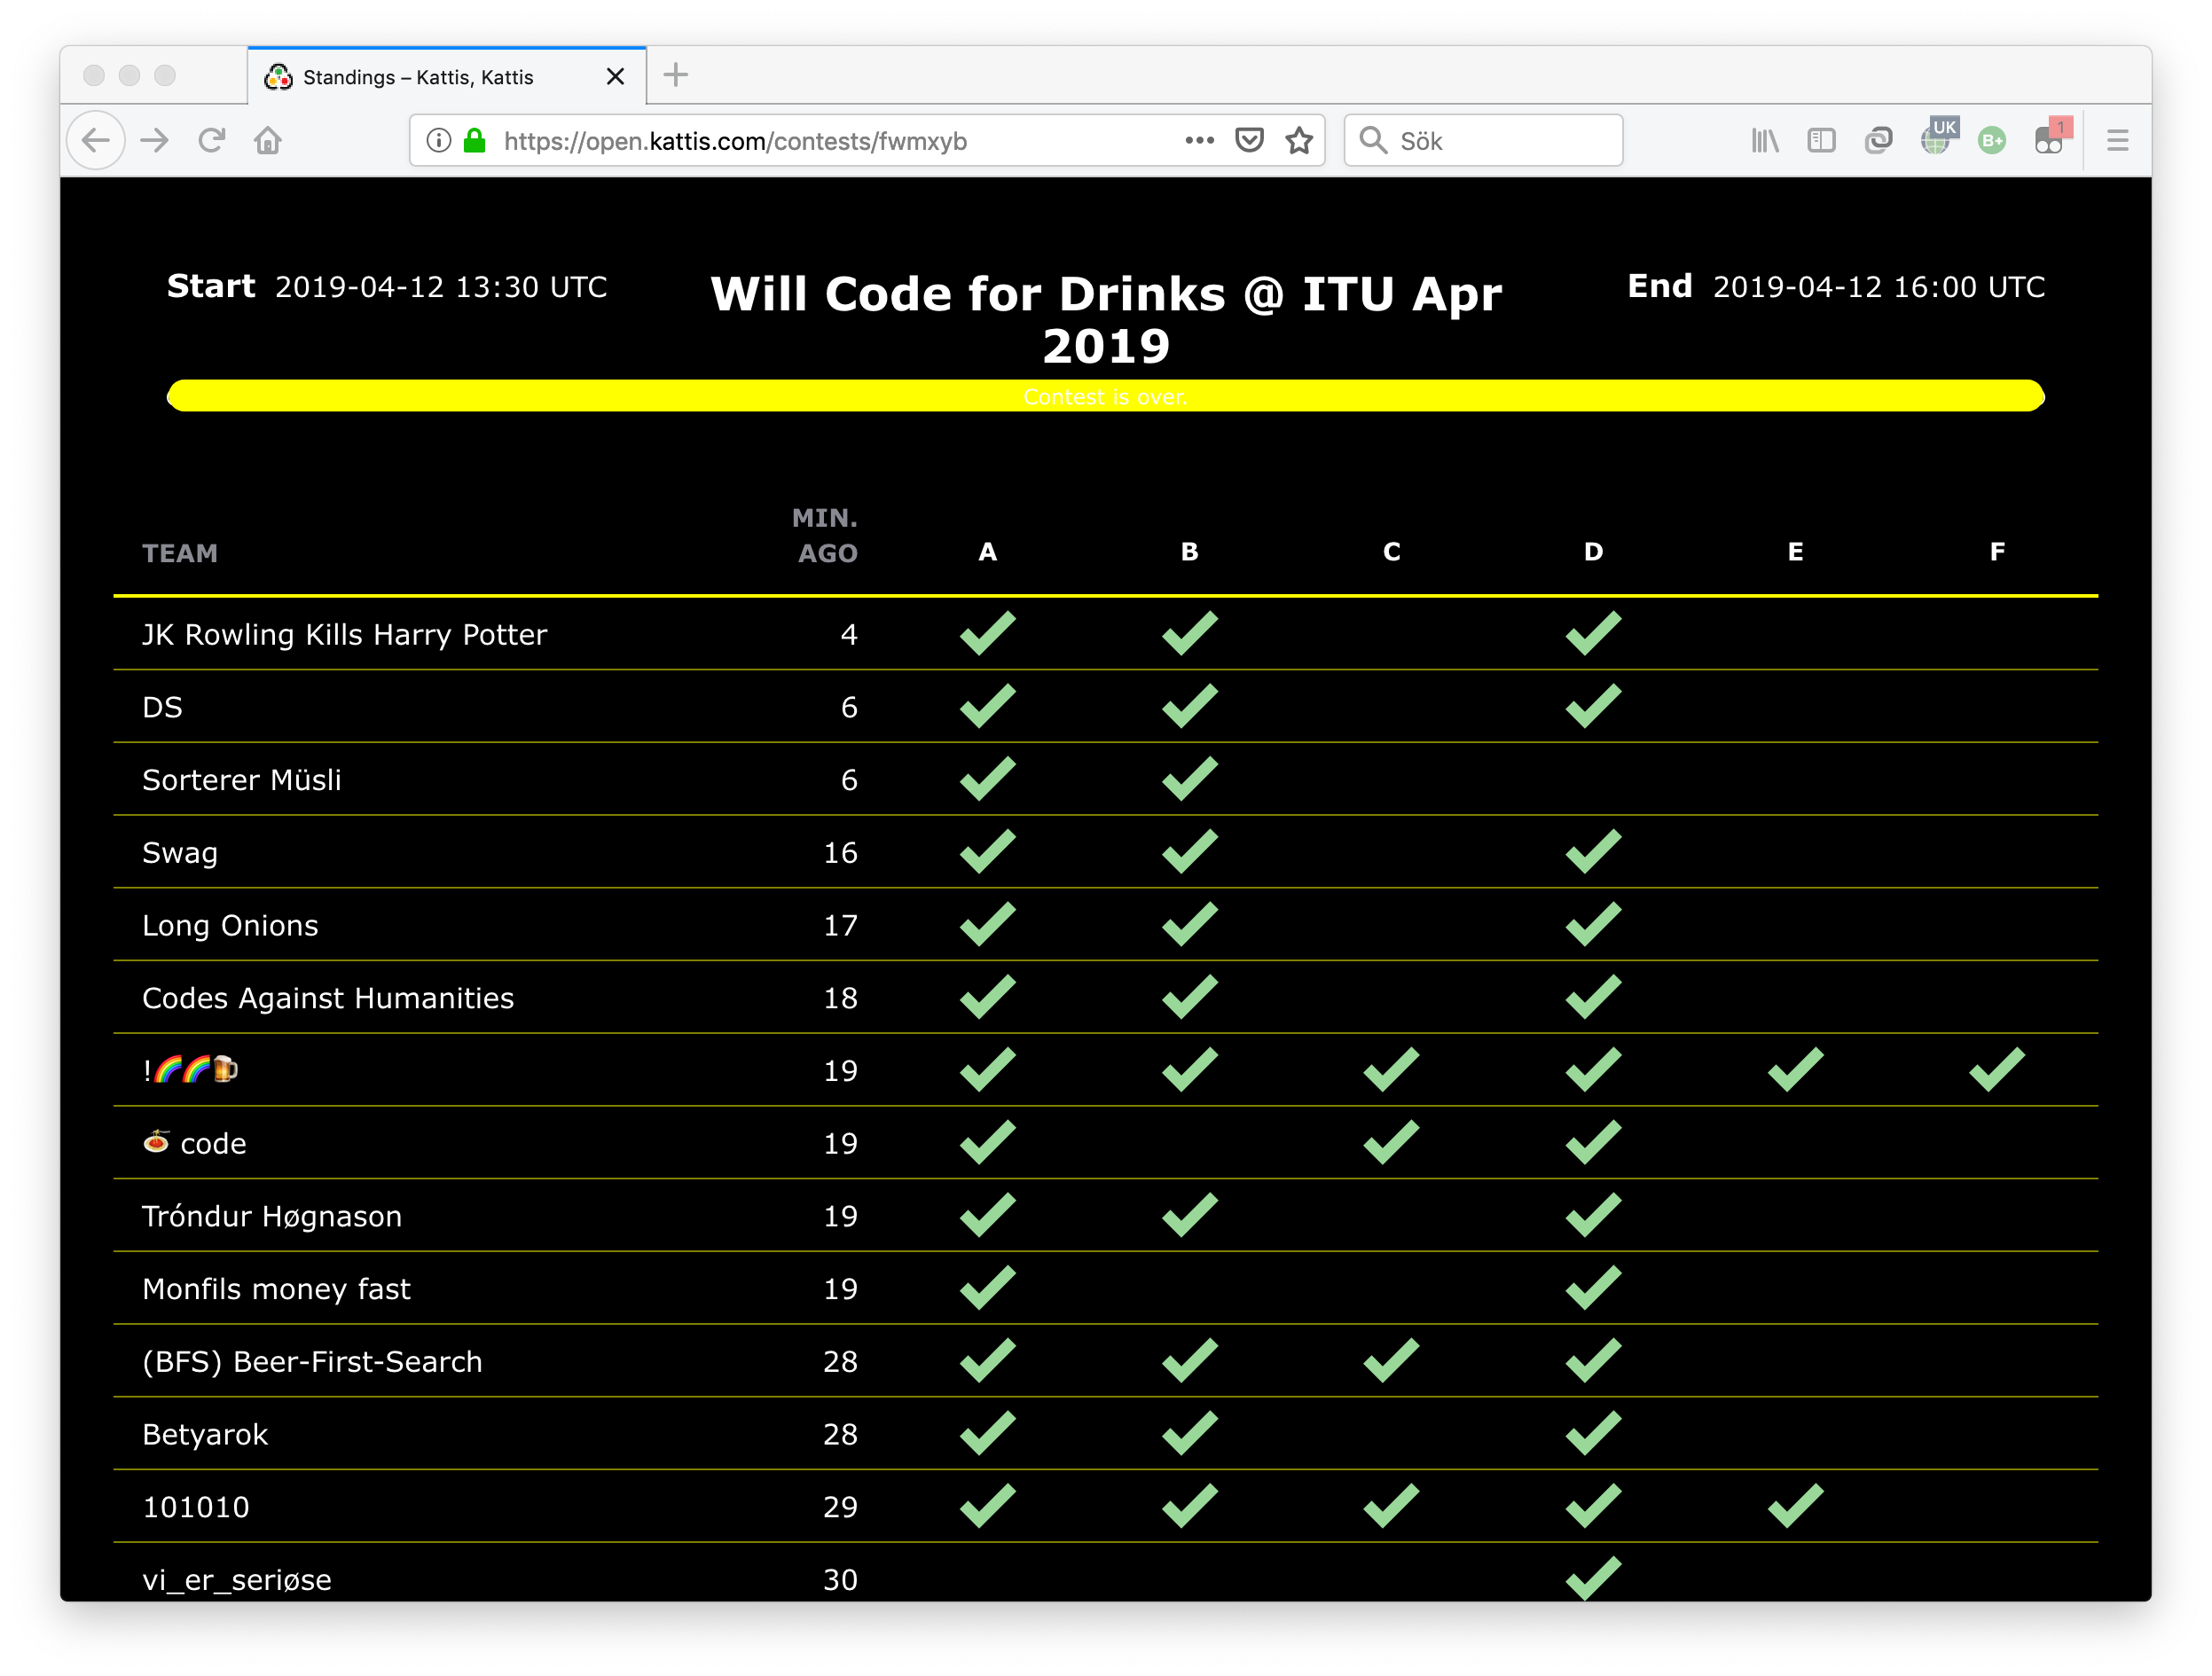Show the sidebar panel

point(1821,141)
